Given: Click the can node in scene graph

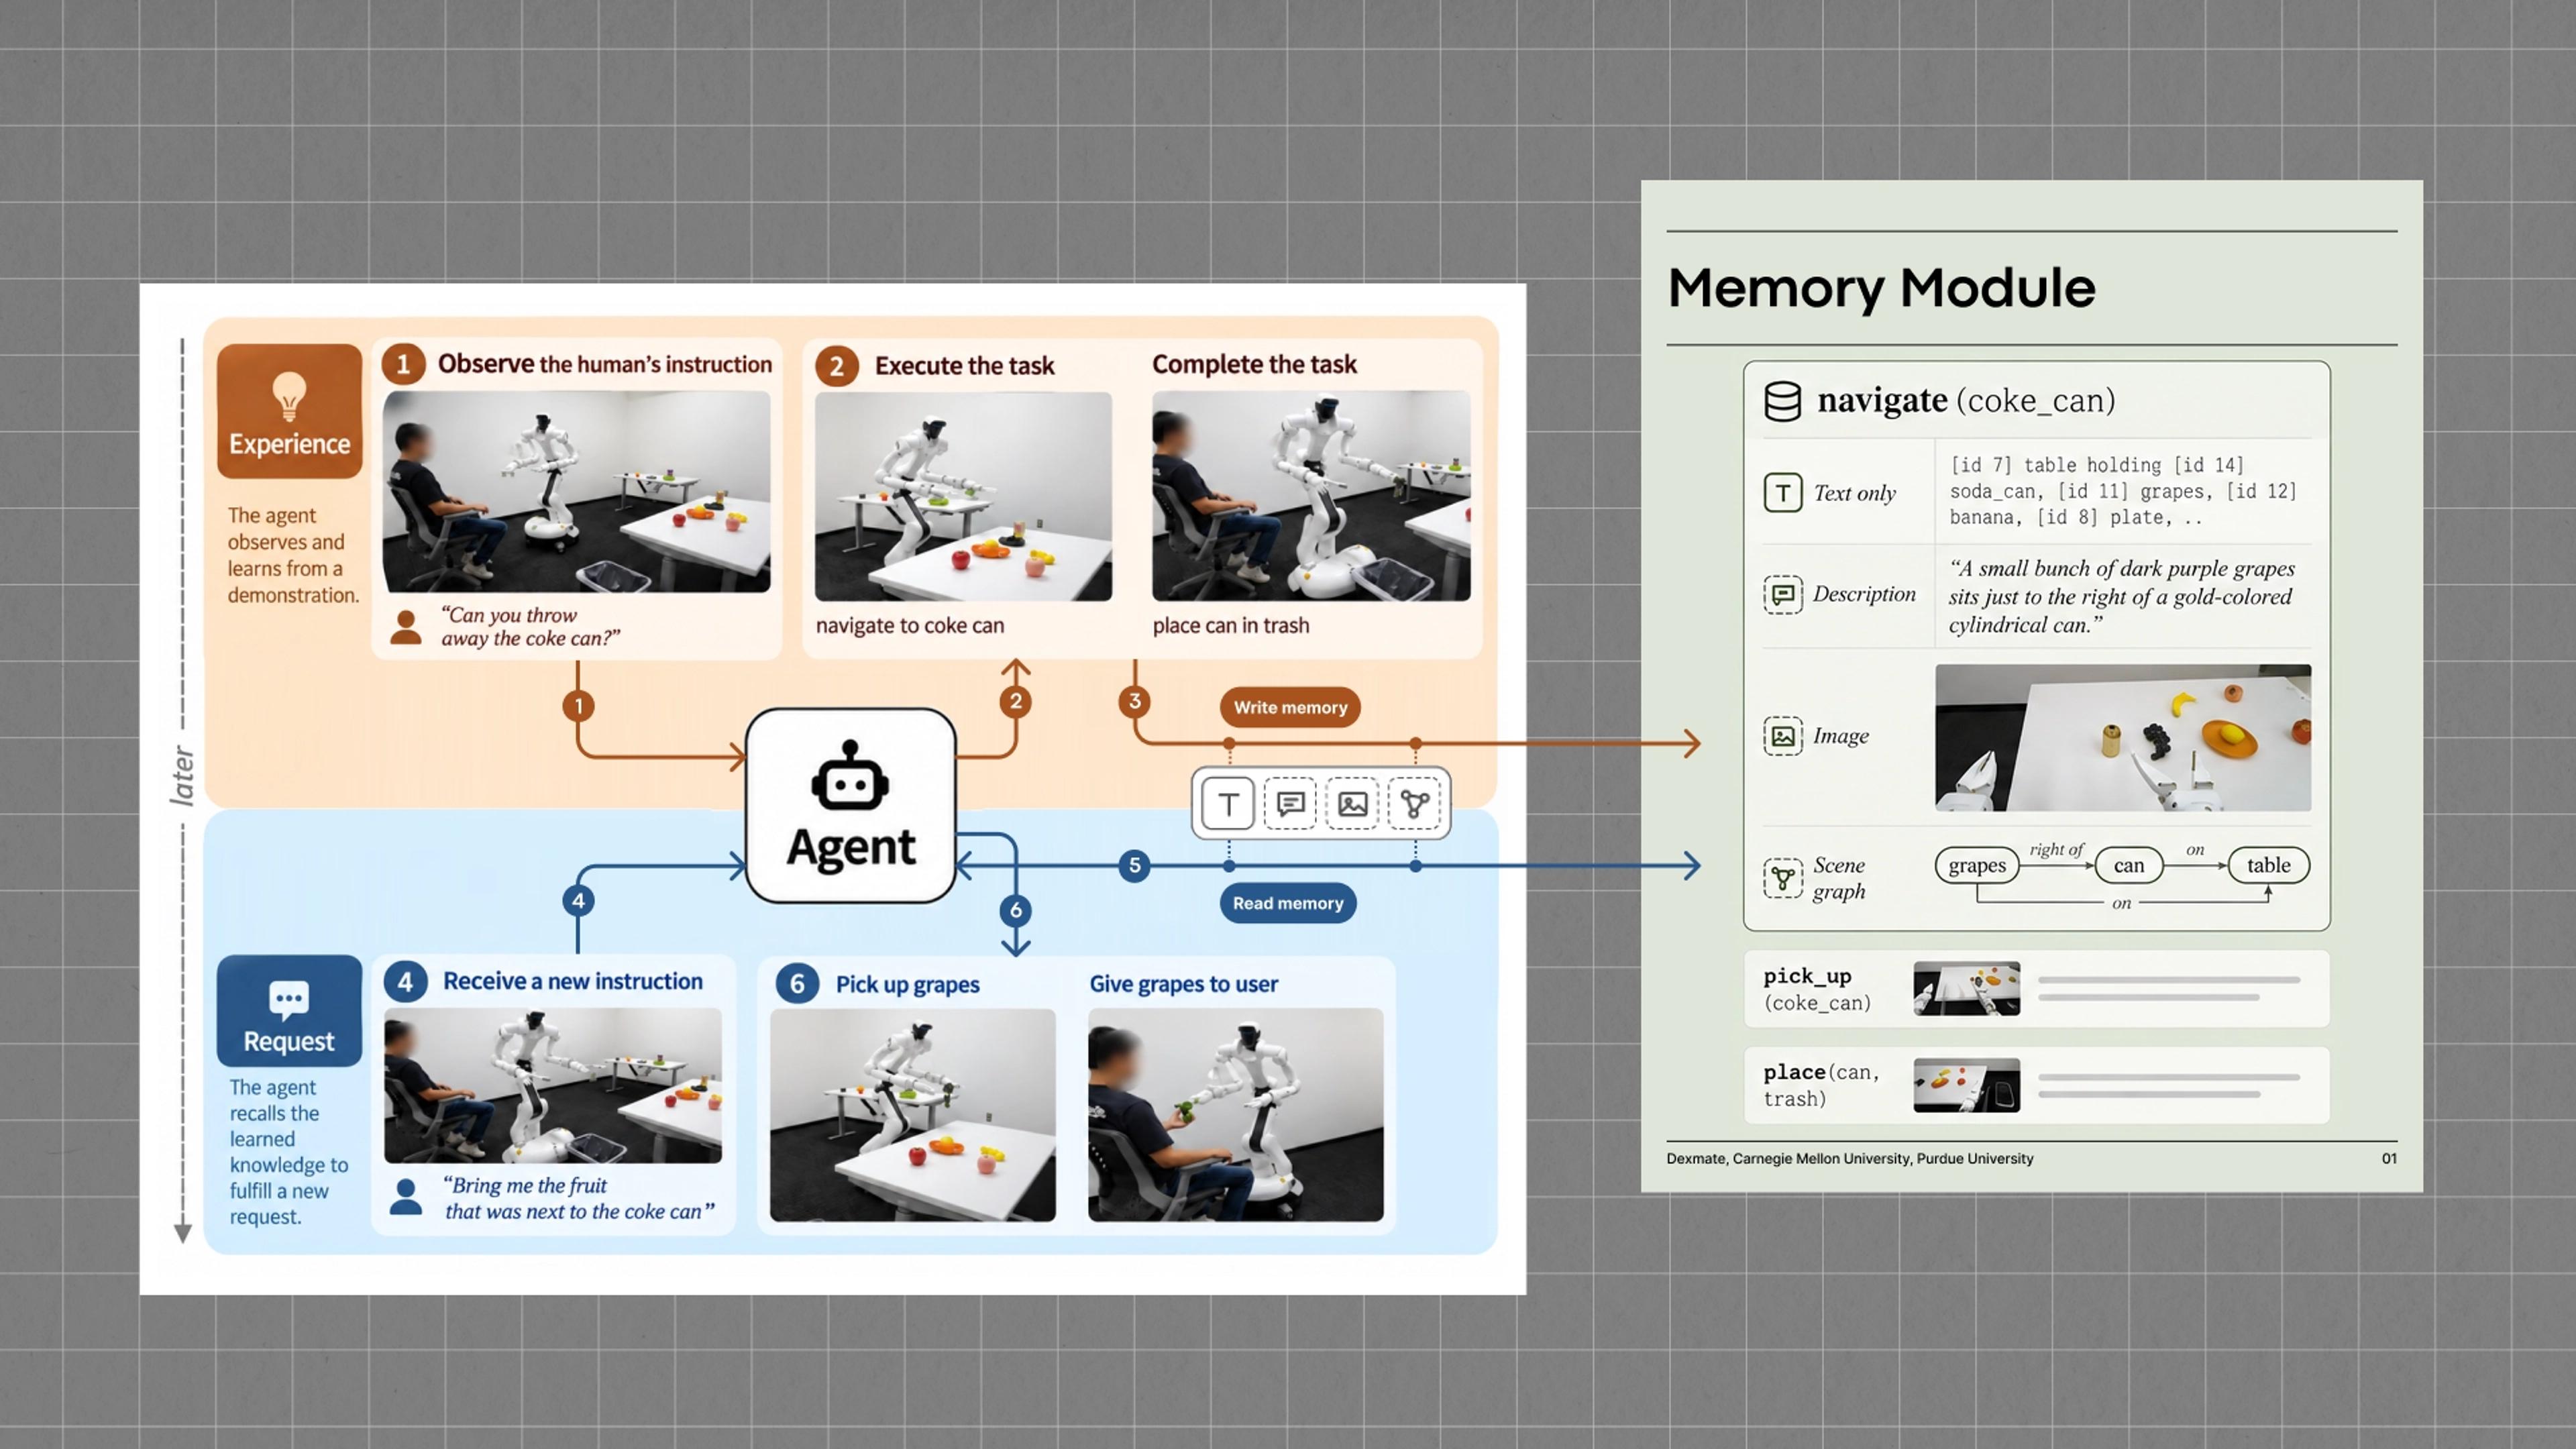Looking at the screenshot, I should click(x=2128, y=865).
